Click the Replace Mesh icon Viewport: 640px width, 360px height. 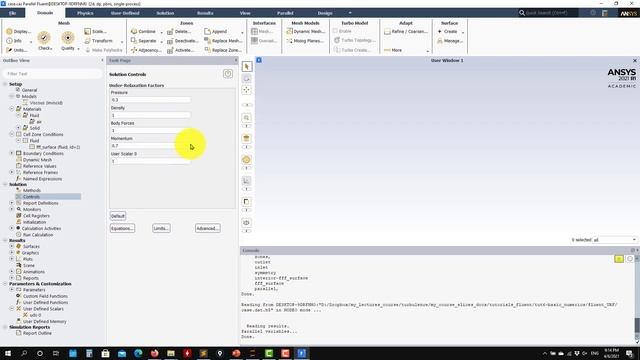[x=207, y=41]
